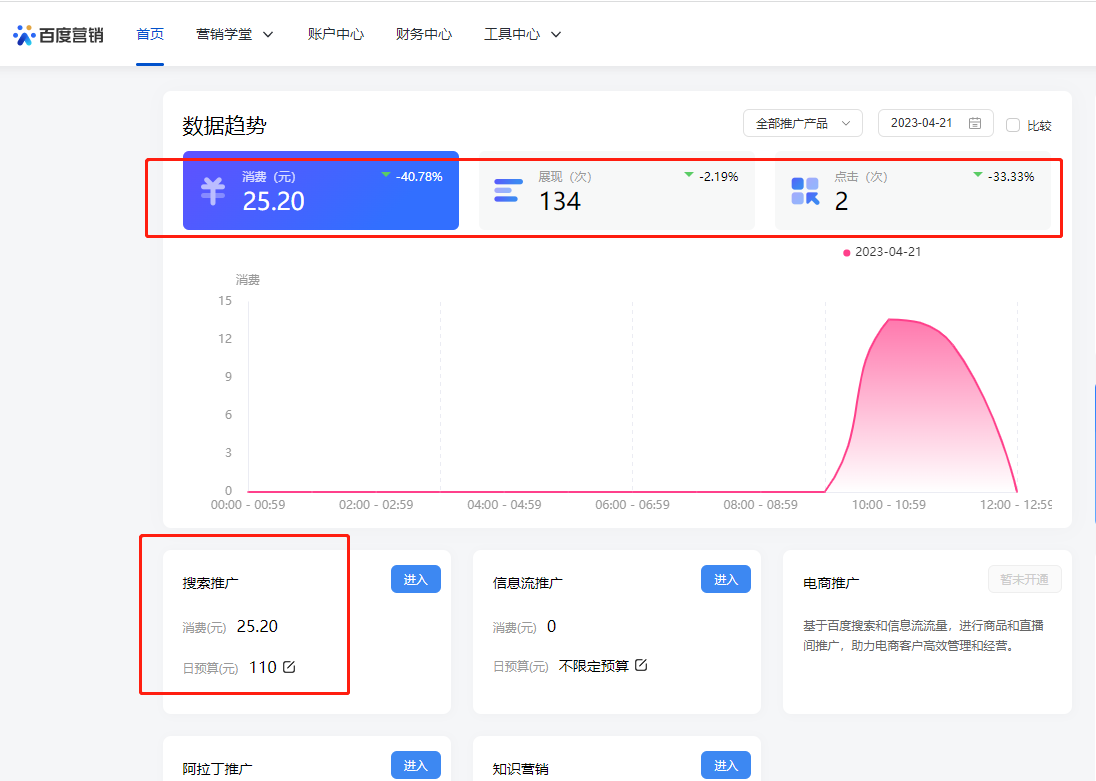Open calendar icon in date field
Image resolution: width=1096 pixels, height=781 pixels.
[x=974, y=123]
